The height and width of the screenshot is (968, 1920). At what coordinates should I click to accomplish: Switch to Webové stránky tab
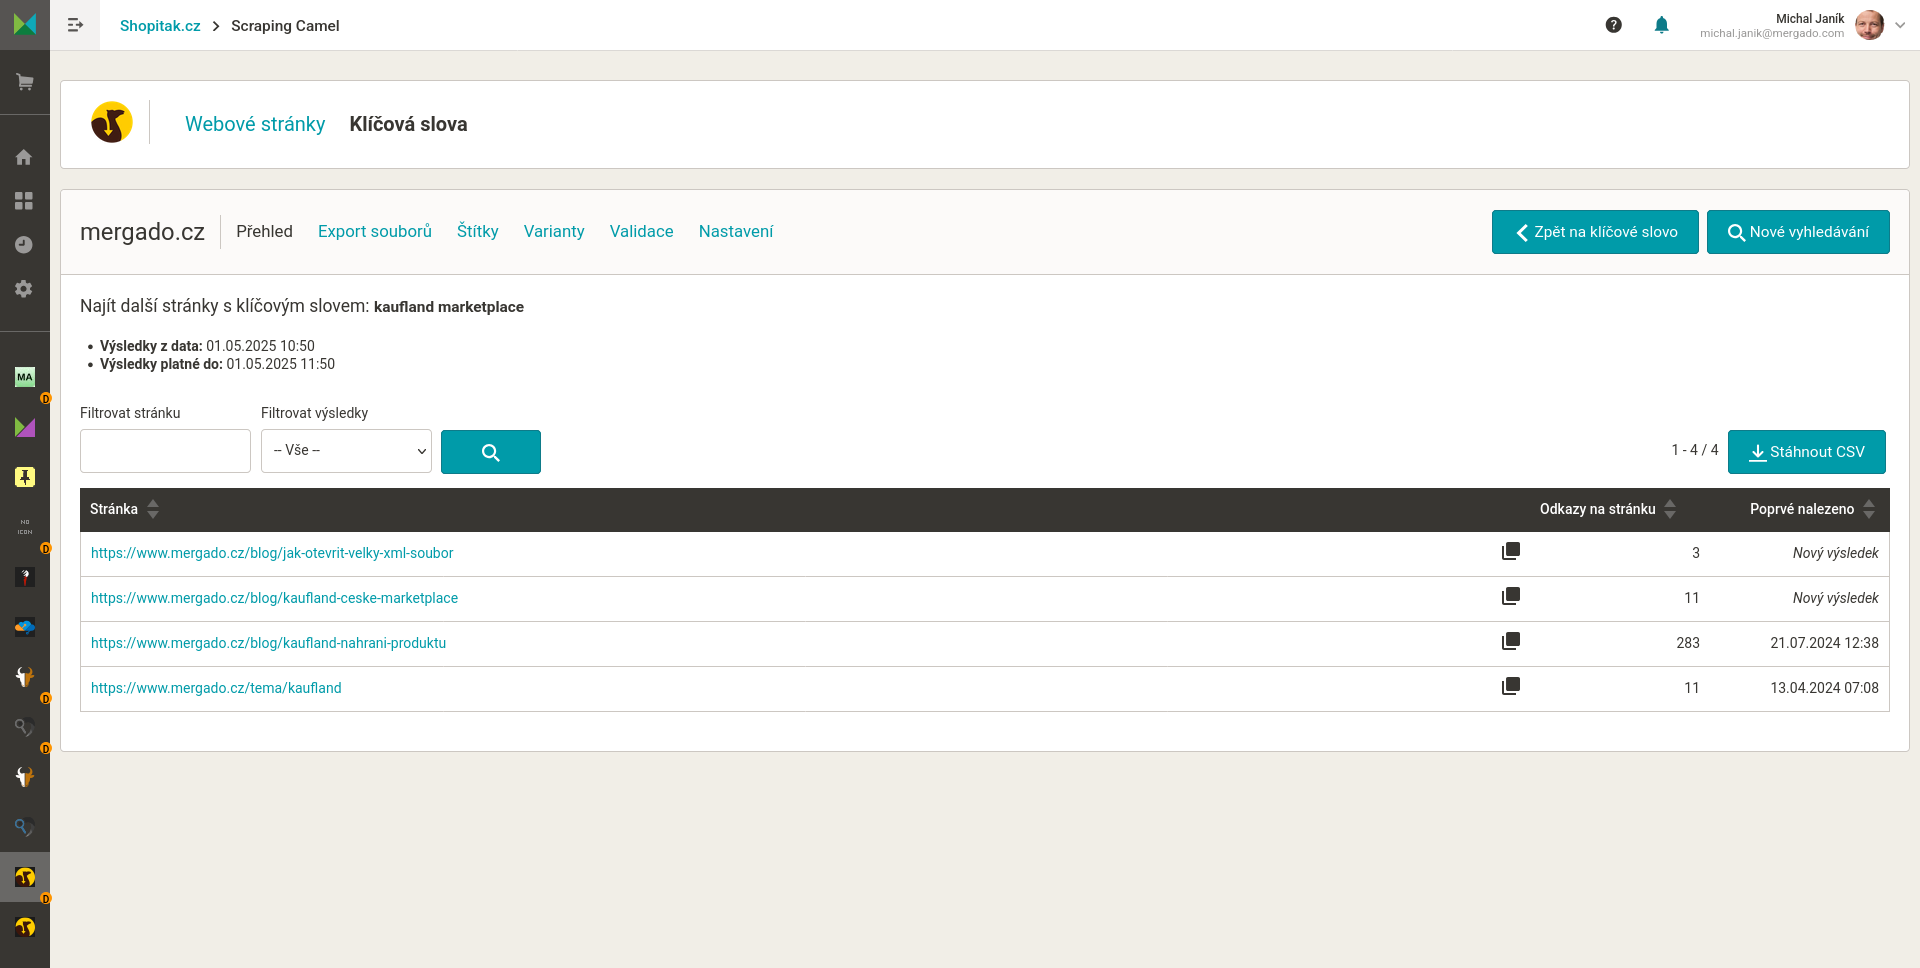tap(255, 124)
